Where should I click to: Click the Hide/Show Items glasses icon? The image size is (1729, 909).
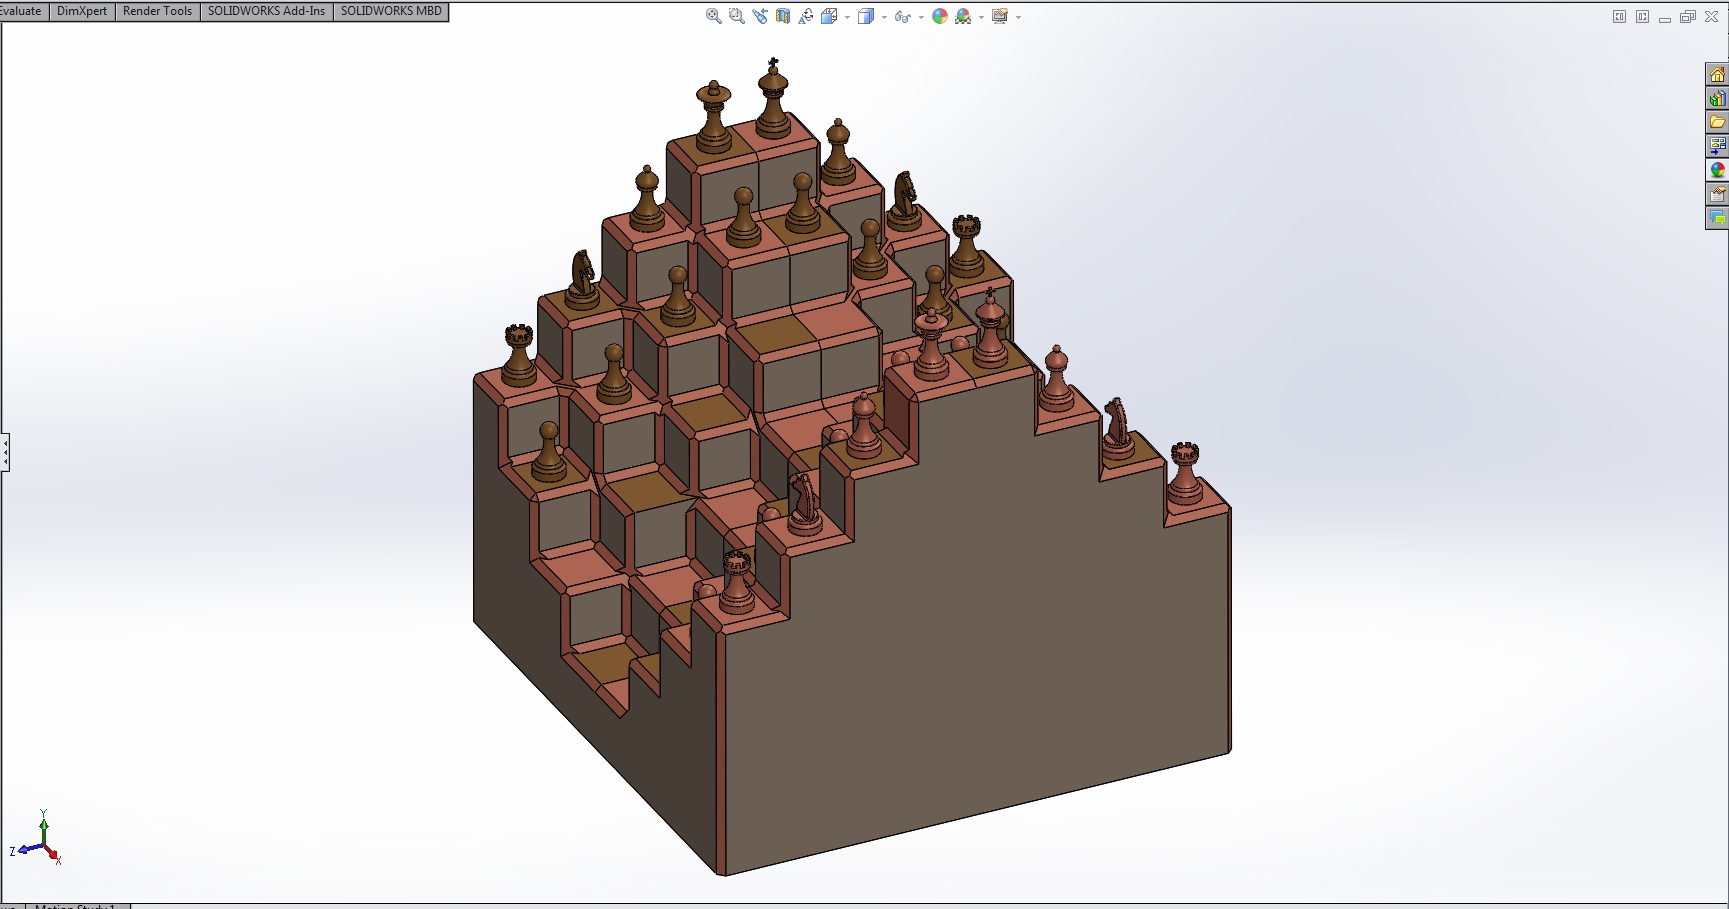pos(902,16)
